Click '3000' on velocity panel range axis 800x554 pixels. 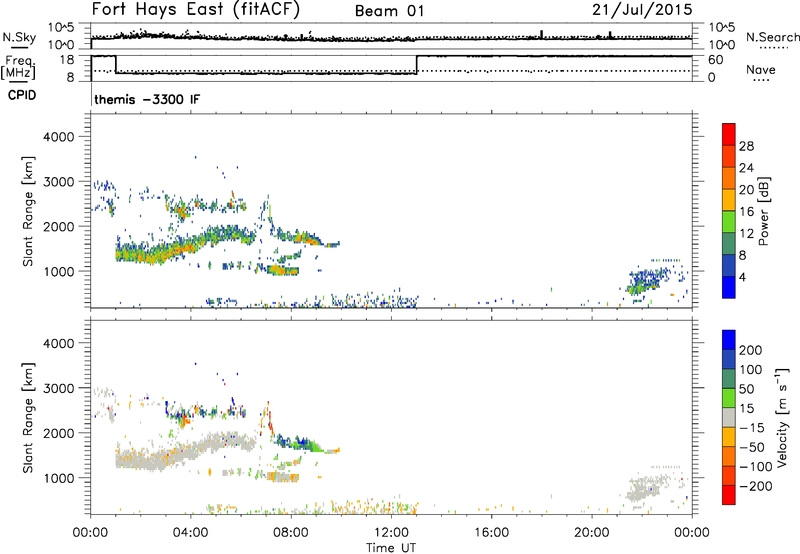(59, 388)
